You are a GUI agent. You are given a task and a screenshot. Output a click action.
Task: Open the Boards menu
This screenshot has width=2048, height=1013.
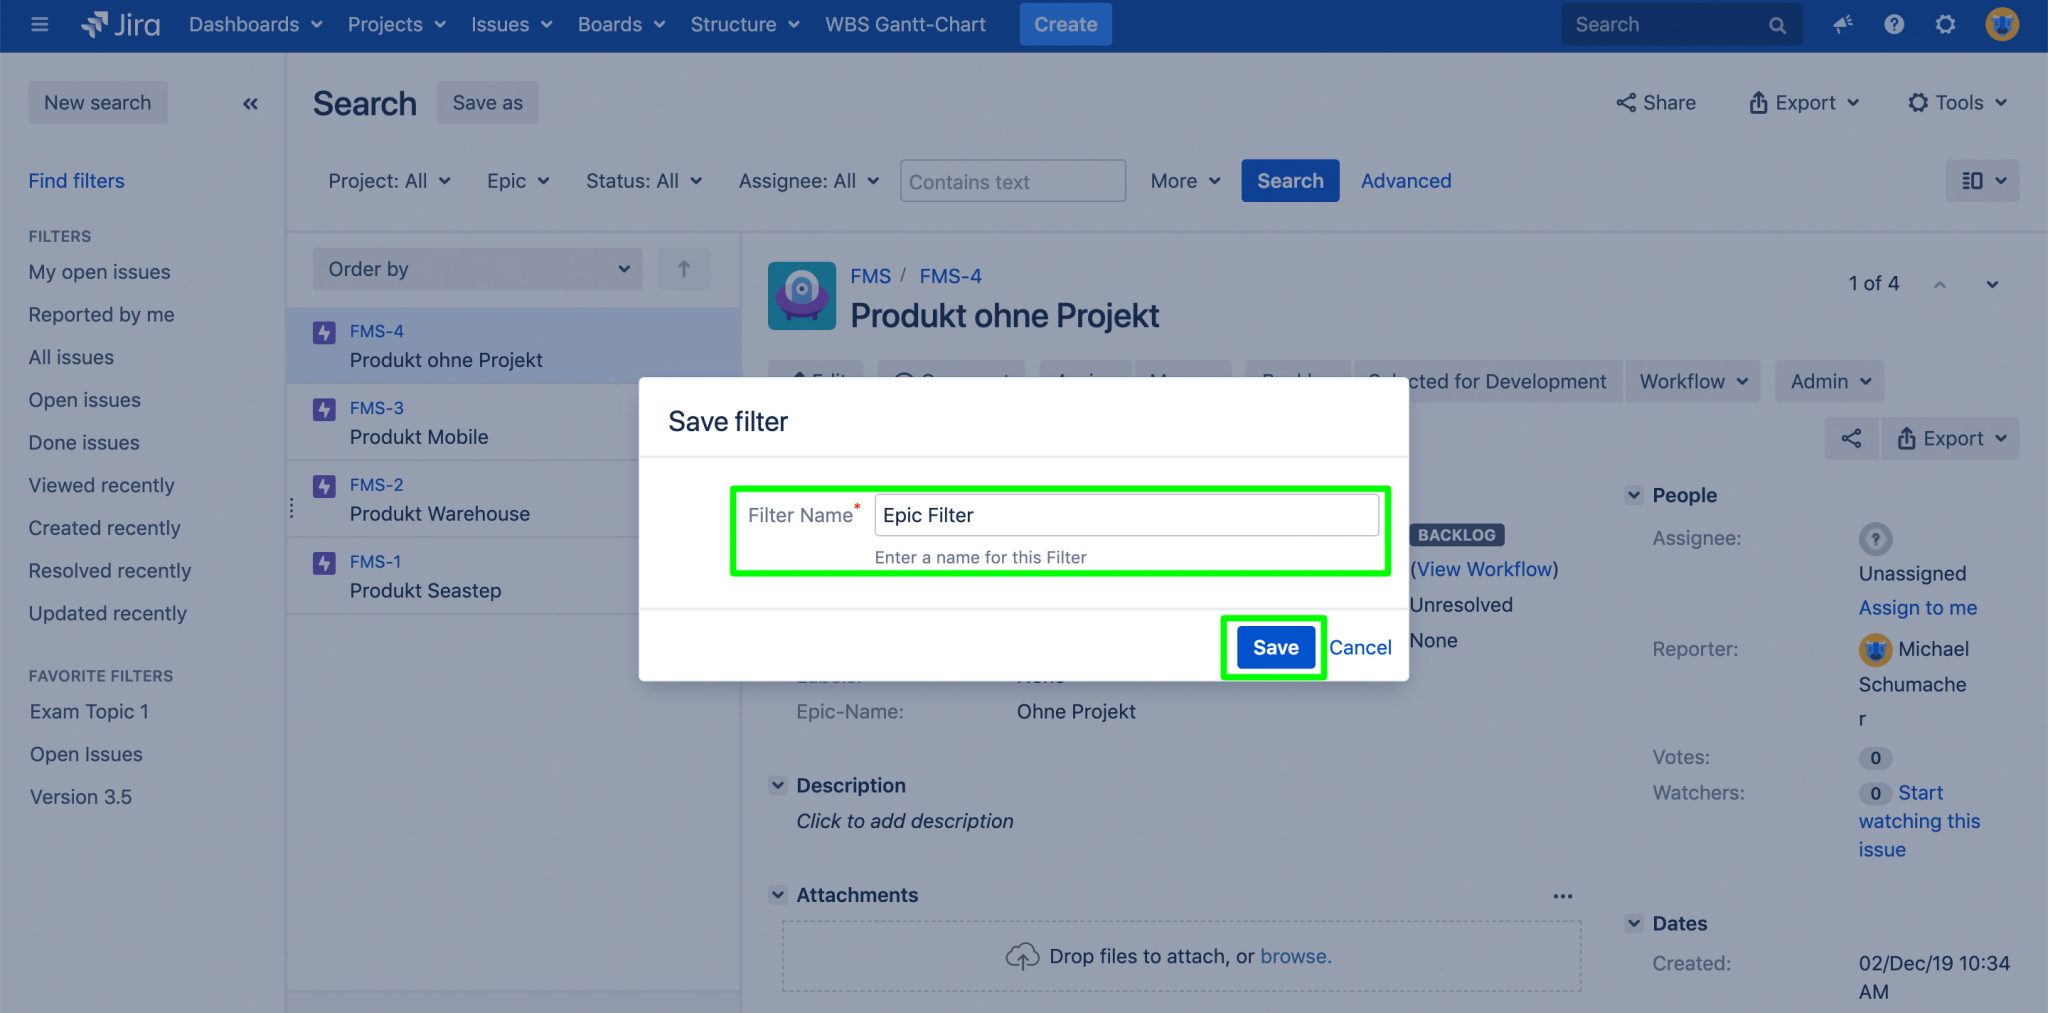620,24
